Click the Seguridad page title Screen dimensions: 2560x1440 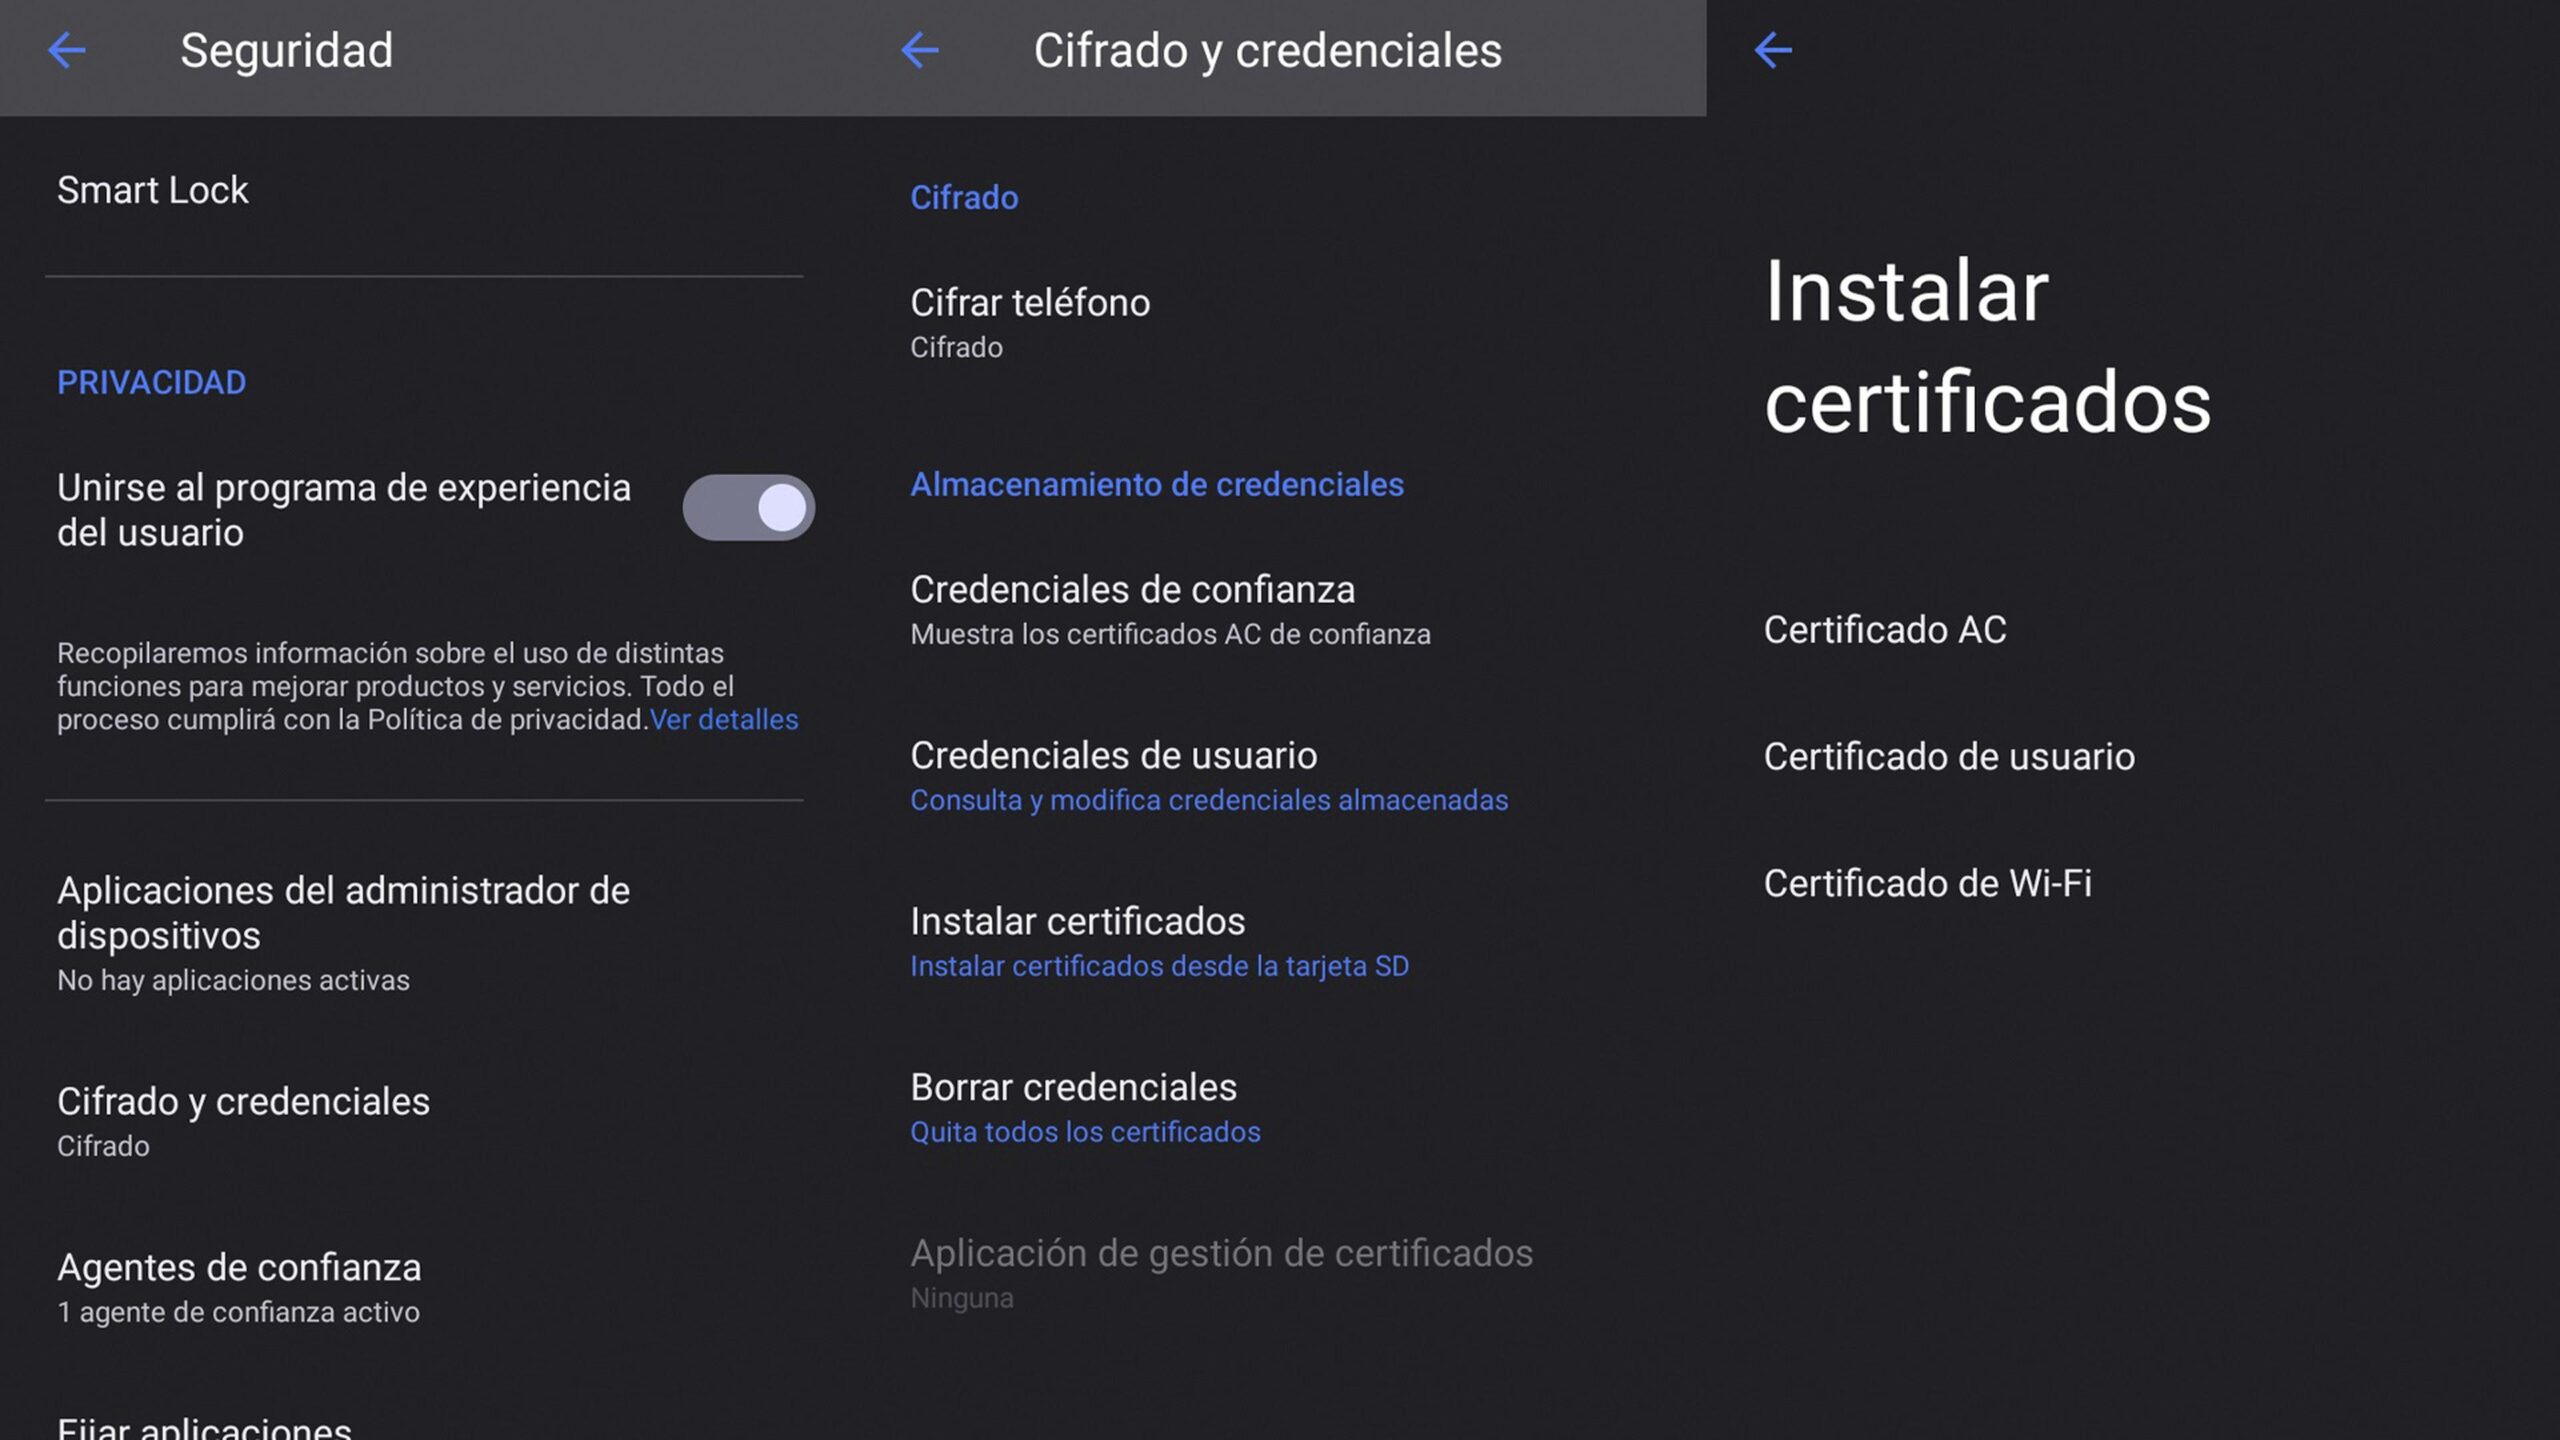click(x=286, y=50)
